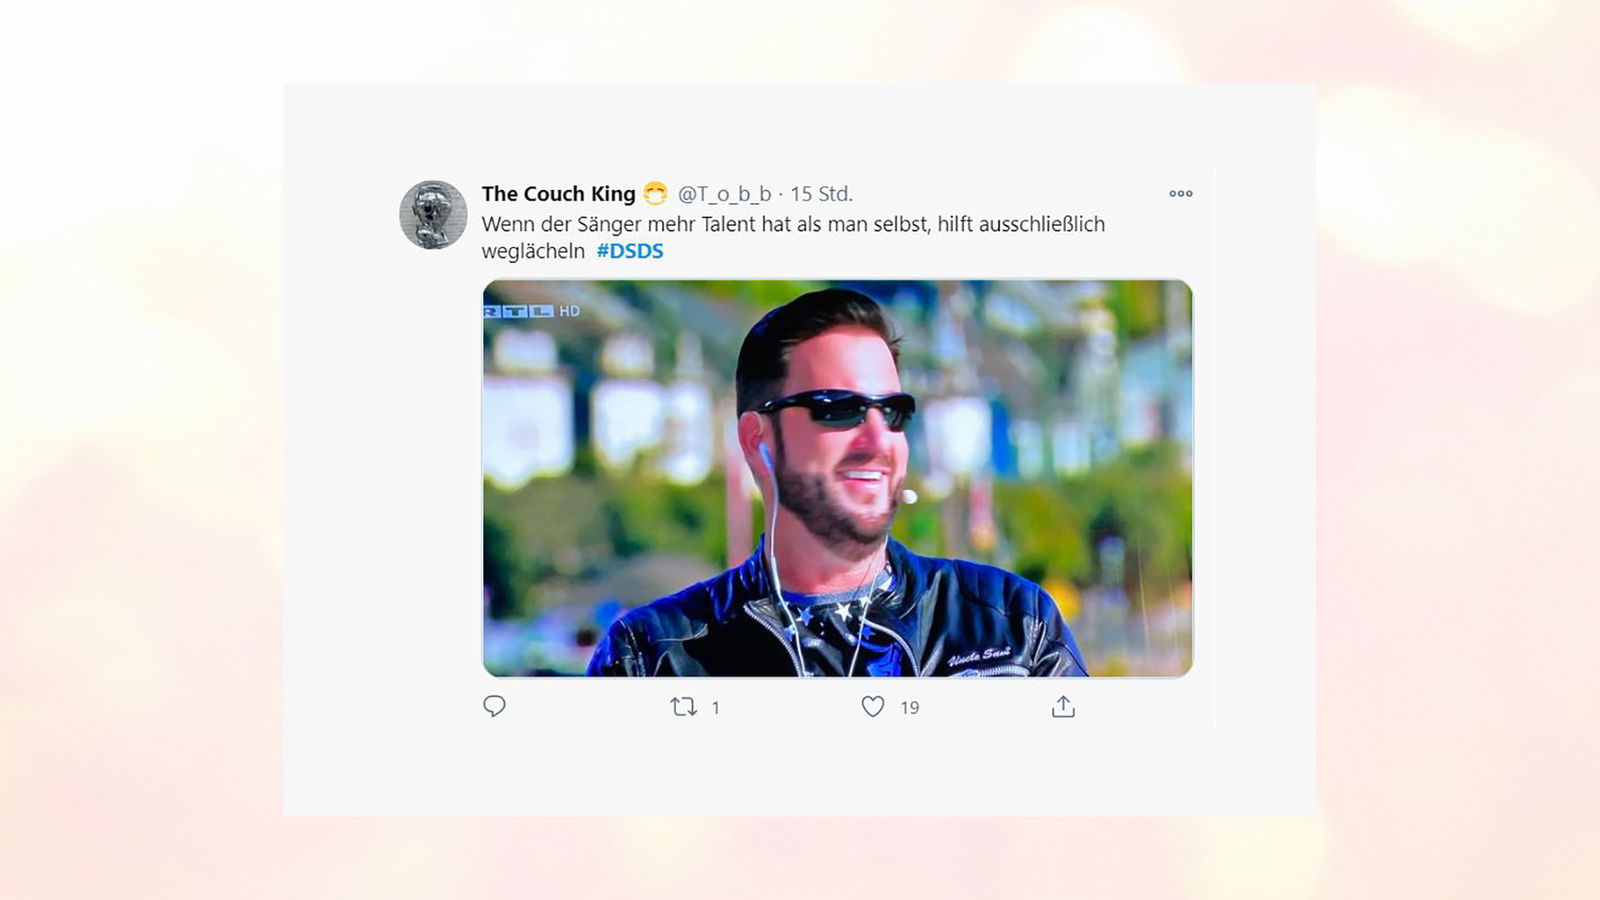Click the man's sunglasses in the photo
1600x900 pixels.
[838, 408]
